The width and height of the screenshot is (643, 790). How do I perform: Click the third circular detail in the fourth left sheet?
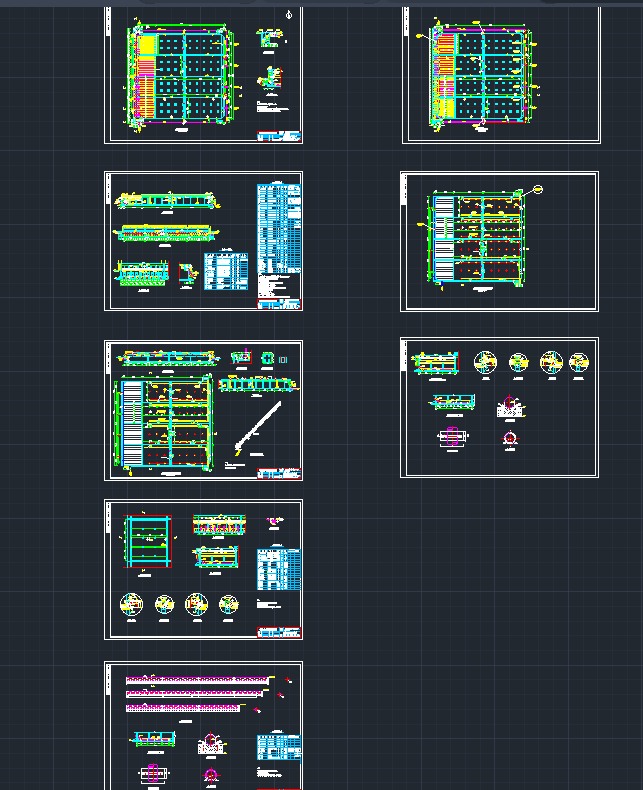(197, 604)
